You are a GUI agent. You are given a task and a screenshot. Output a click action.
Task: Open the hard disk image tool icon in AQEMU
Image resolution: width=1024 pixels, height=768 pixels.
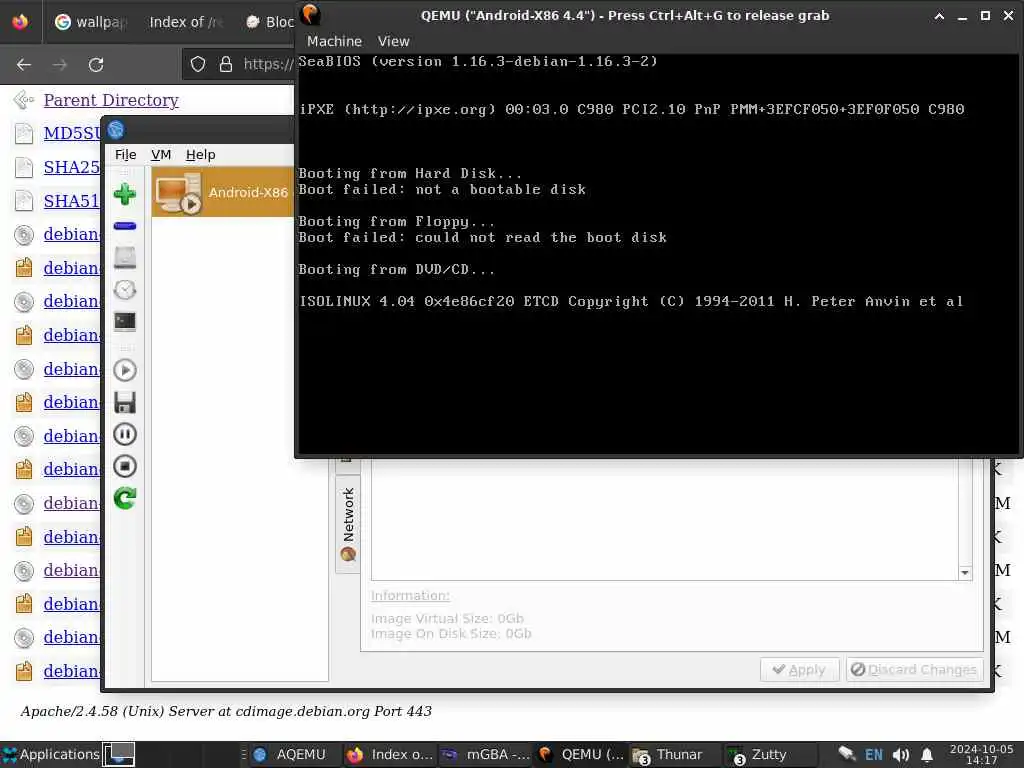[x=125, y=258]
